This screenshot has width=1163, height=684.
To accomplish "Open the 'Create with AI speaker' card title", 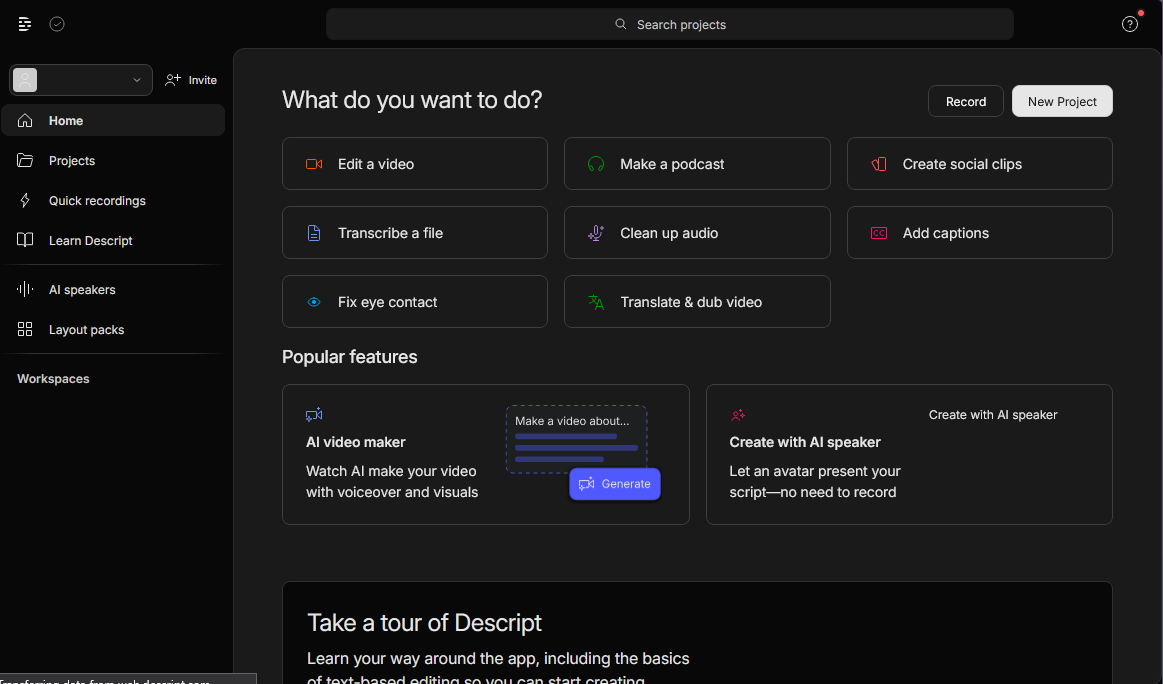I will (x=805, y=442).
